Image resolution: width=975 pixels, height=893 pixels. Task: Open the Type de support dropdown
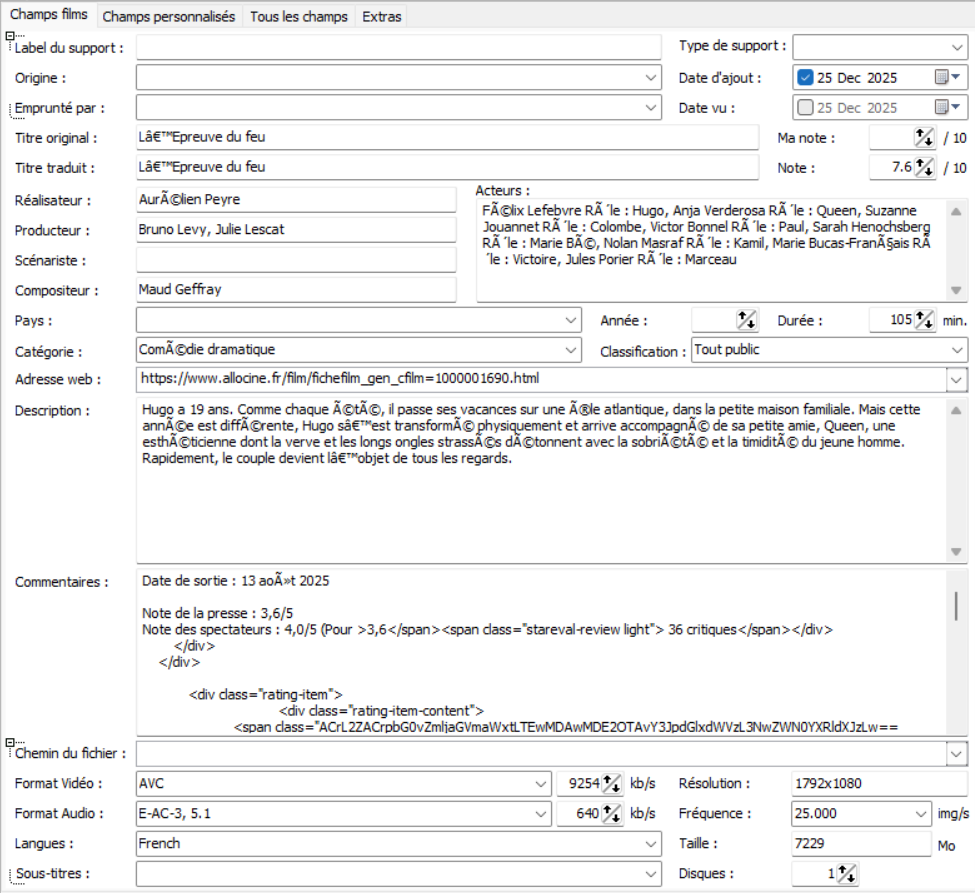[x=956, y=47]
